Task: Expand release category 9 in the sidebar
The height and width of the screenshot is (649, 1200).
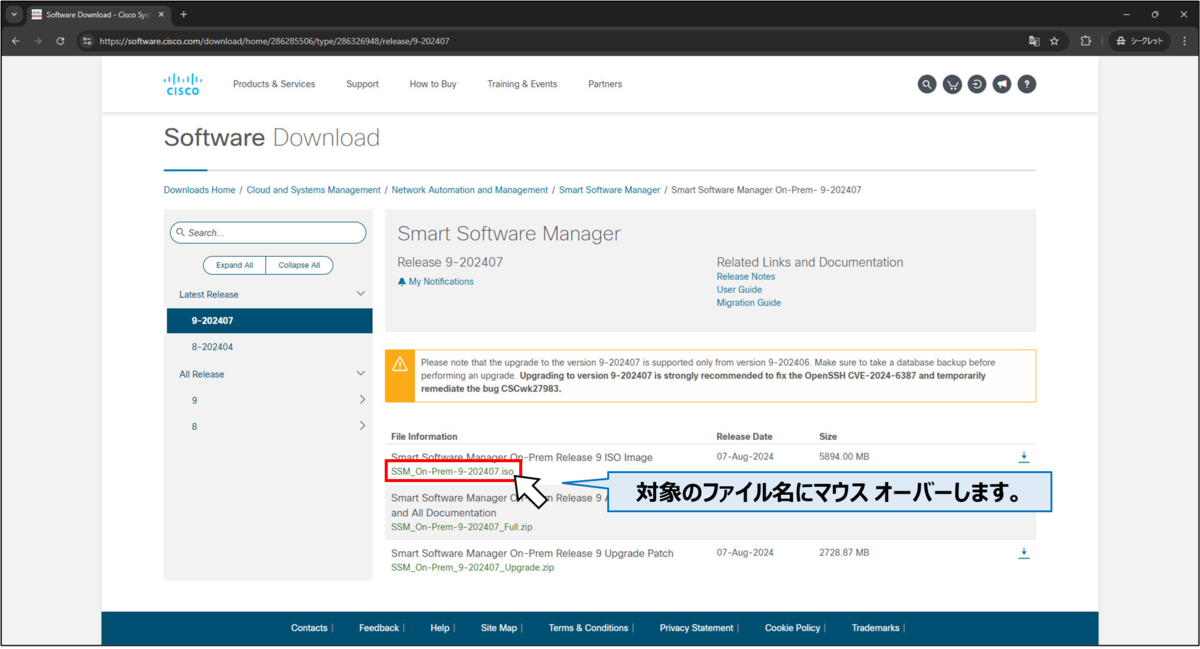Action: pos(363,399)
